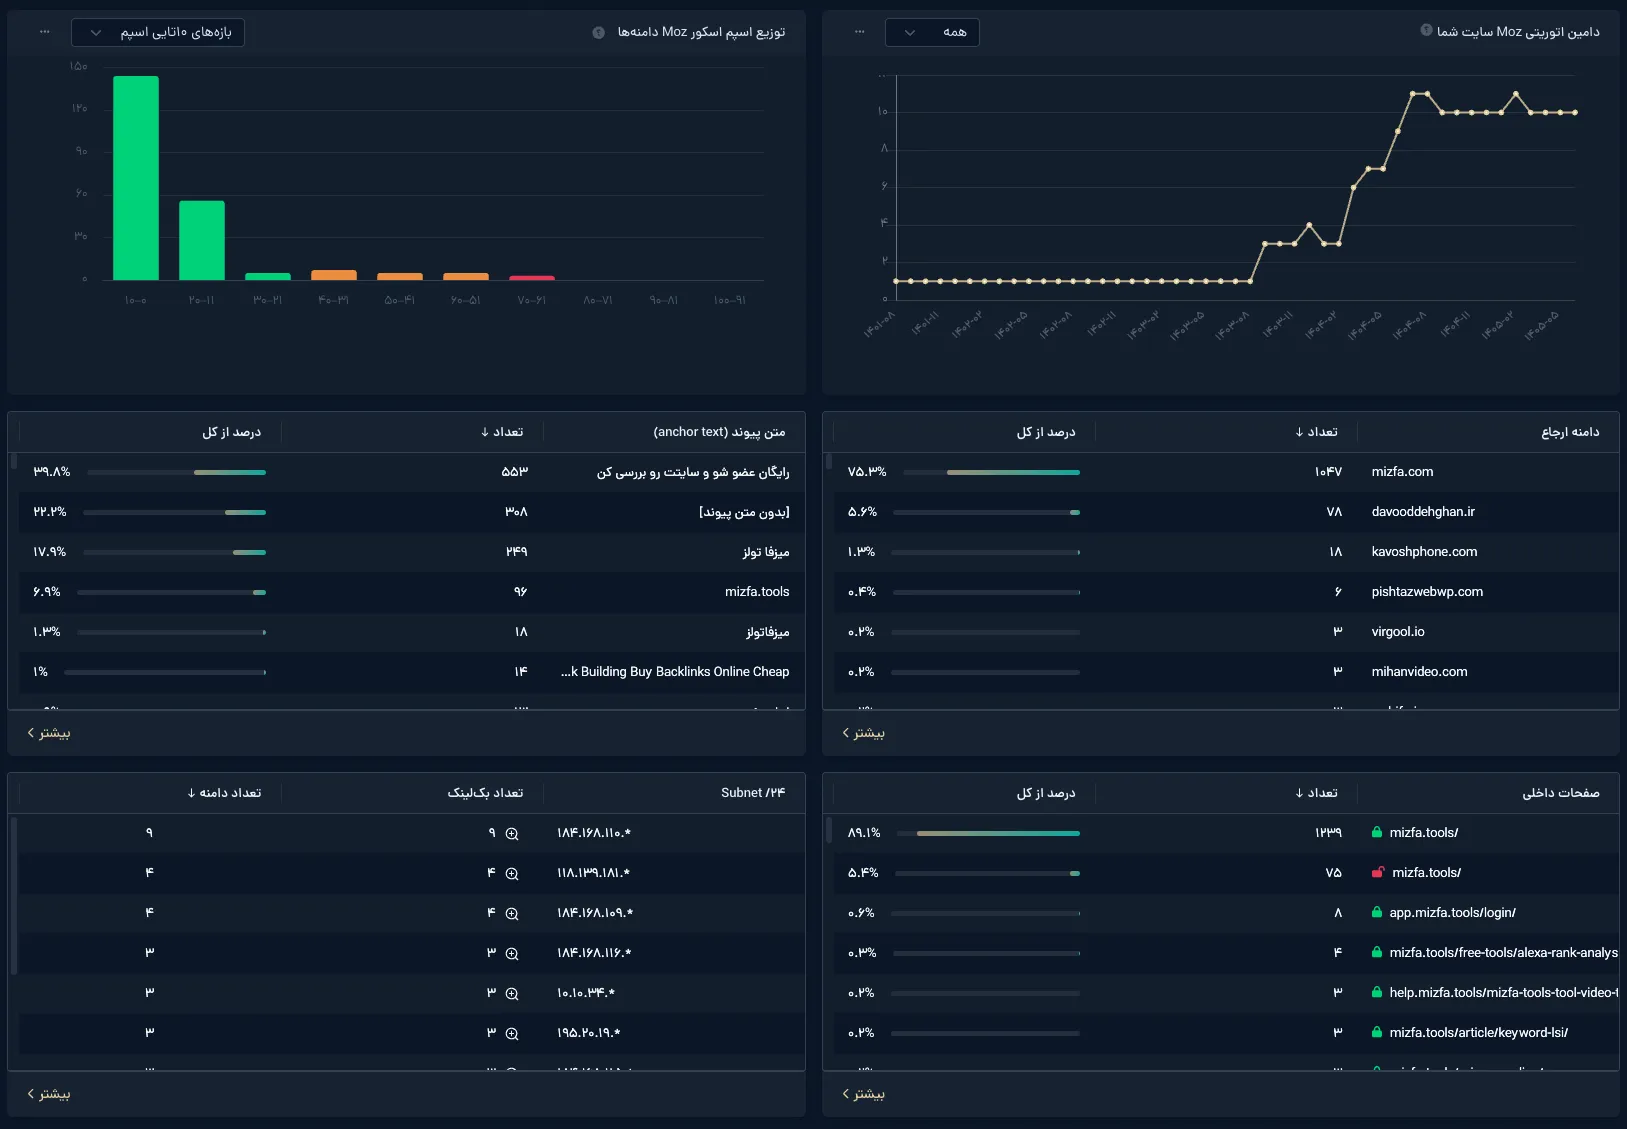Select pishtazwebwp.com referring domain
This screenshot has height=1129, width=1627.
pos(1427,592)
